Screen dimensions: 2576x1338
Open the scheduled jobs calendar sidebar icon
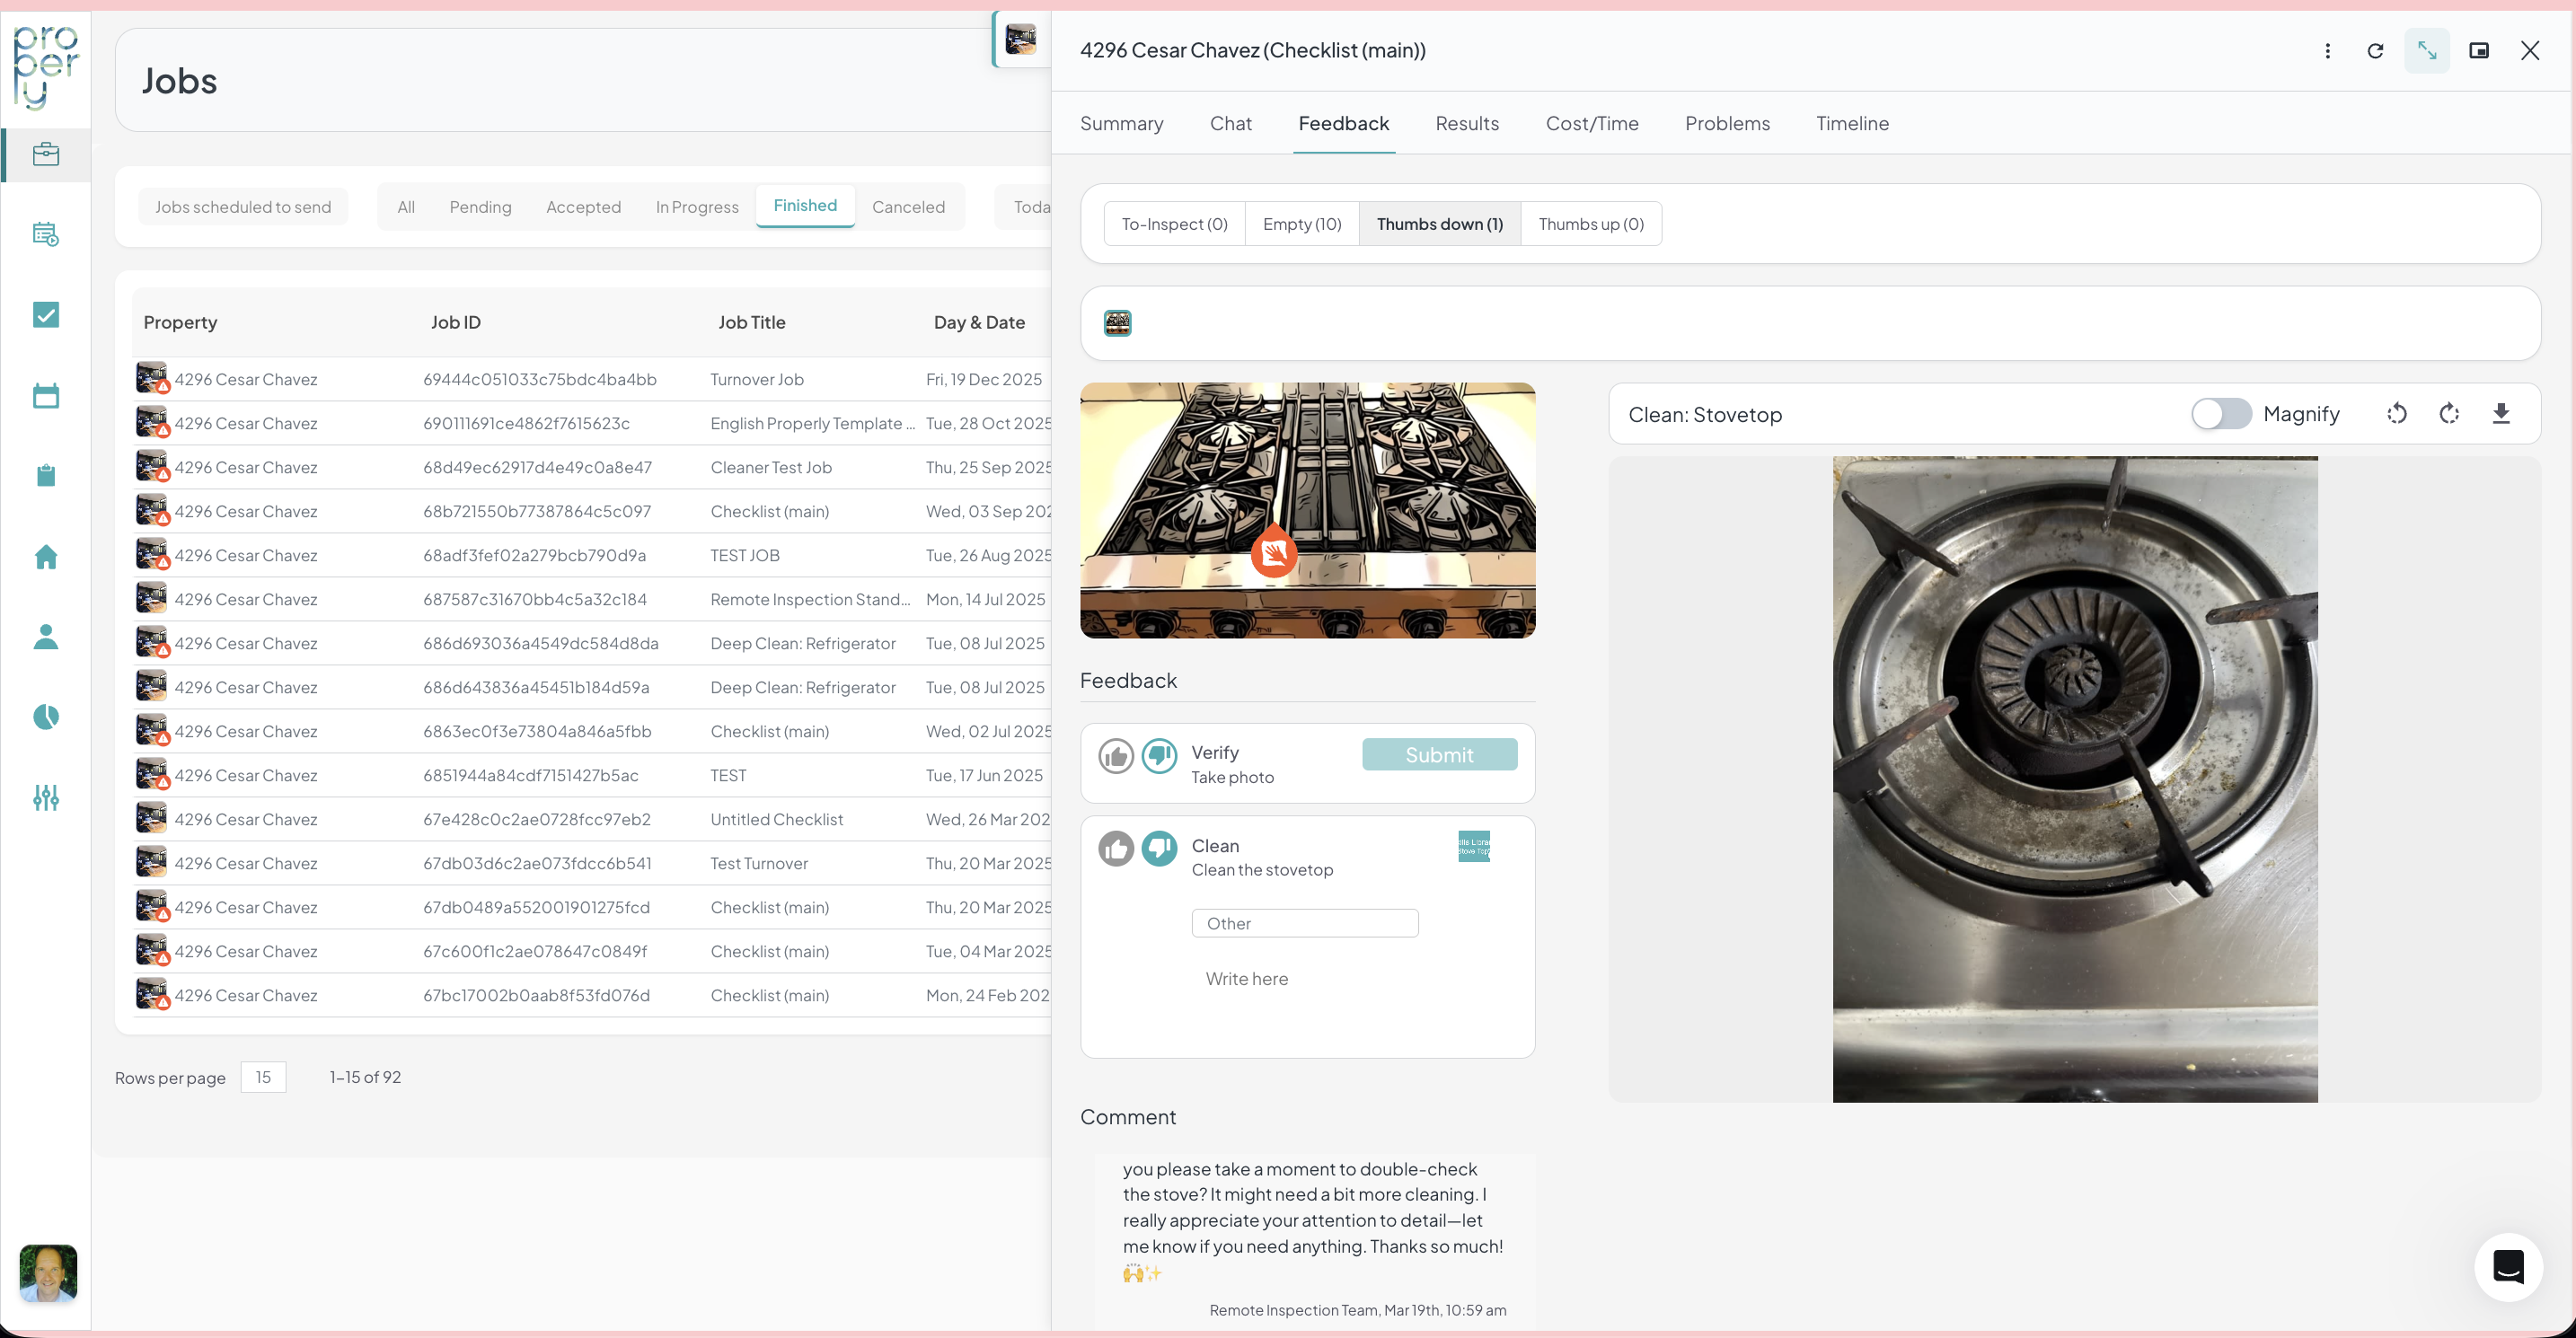[46, 234]
